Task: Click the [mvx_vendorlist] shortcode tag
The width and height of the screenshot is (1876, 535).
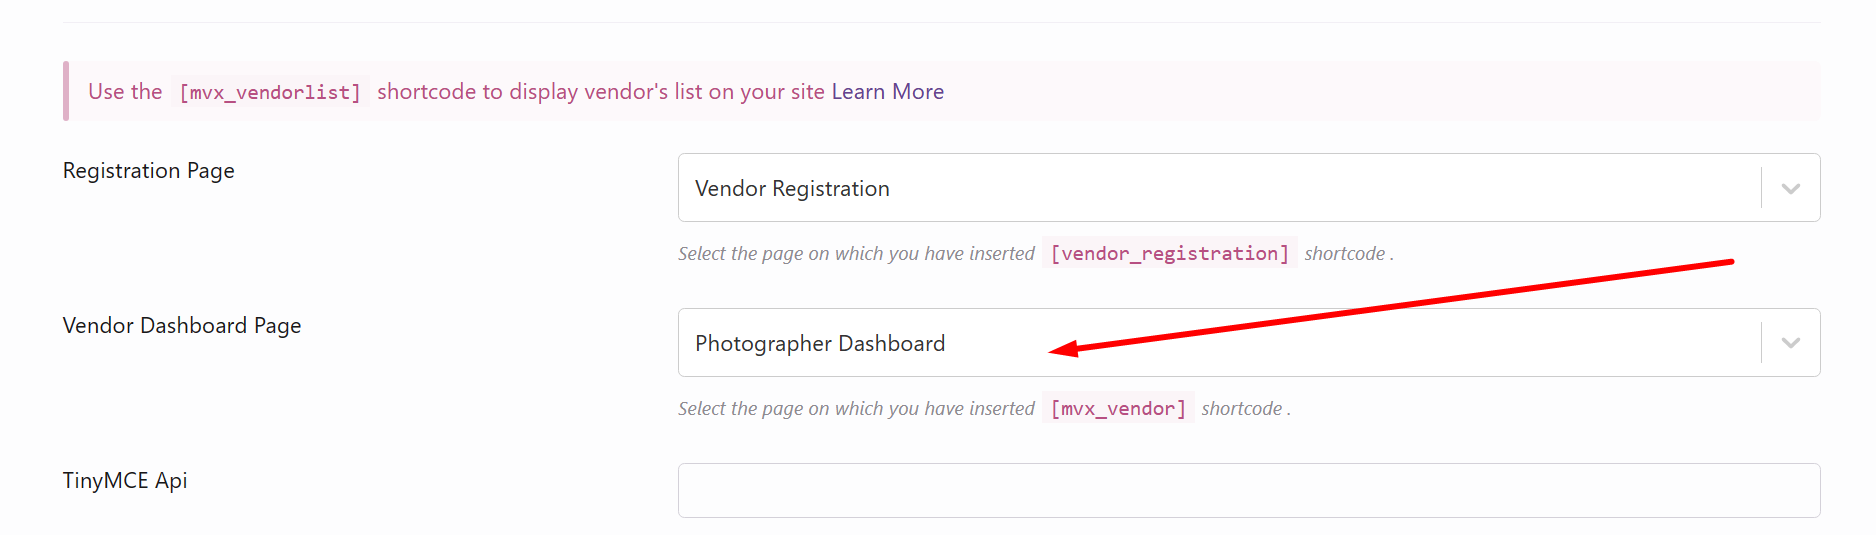Action: coord(270,93)
